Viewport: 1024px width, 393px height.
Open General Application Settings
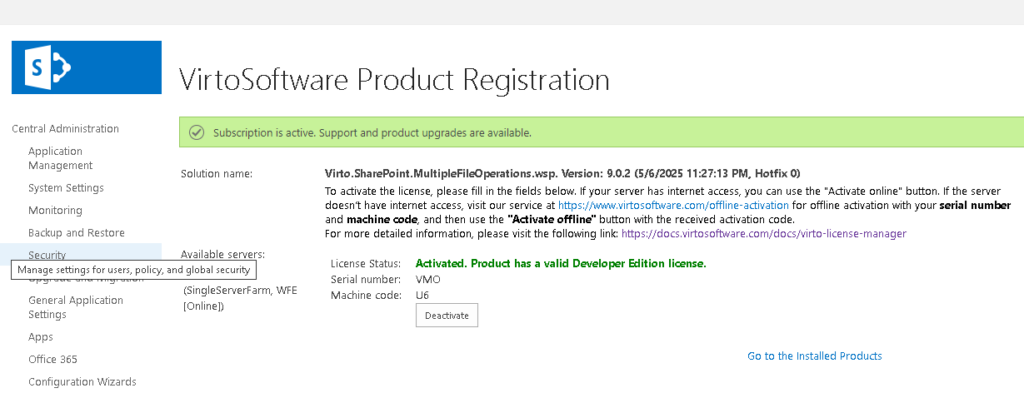pyautogui.click(x=76, y=307)
